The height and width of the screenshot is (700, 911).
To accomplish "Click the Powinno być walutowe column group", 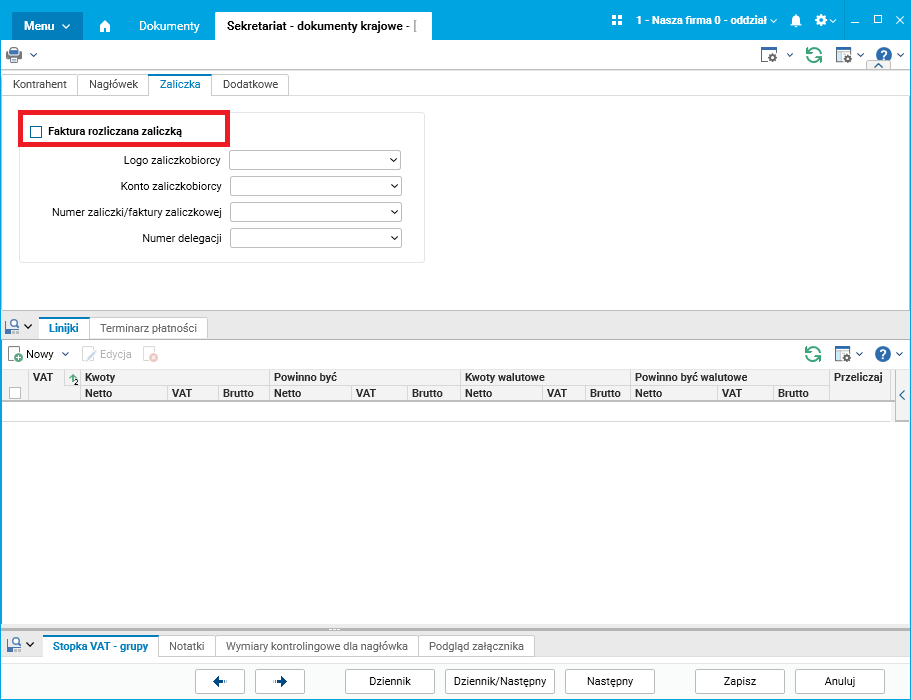I will click(729, 377).
